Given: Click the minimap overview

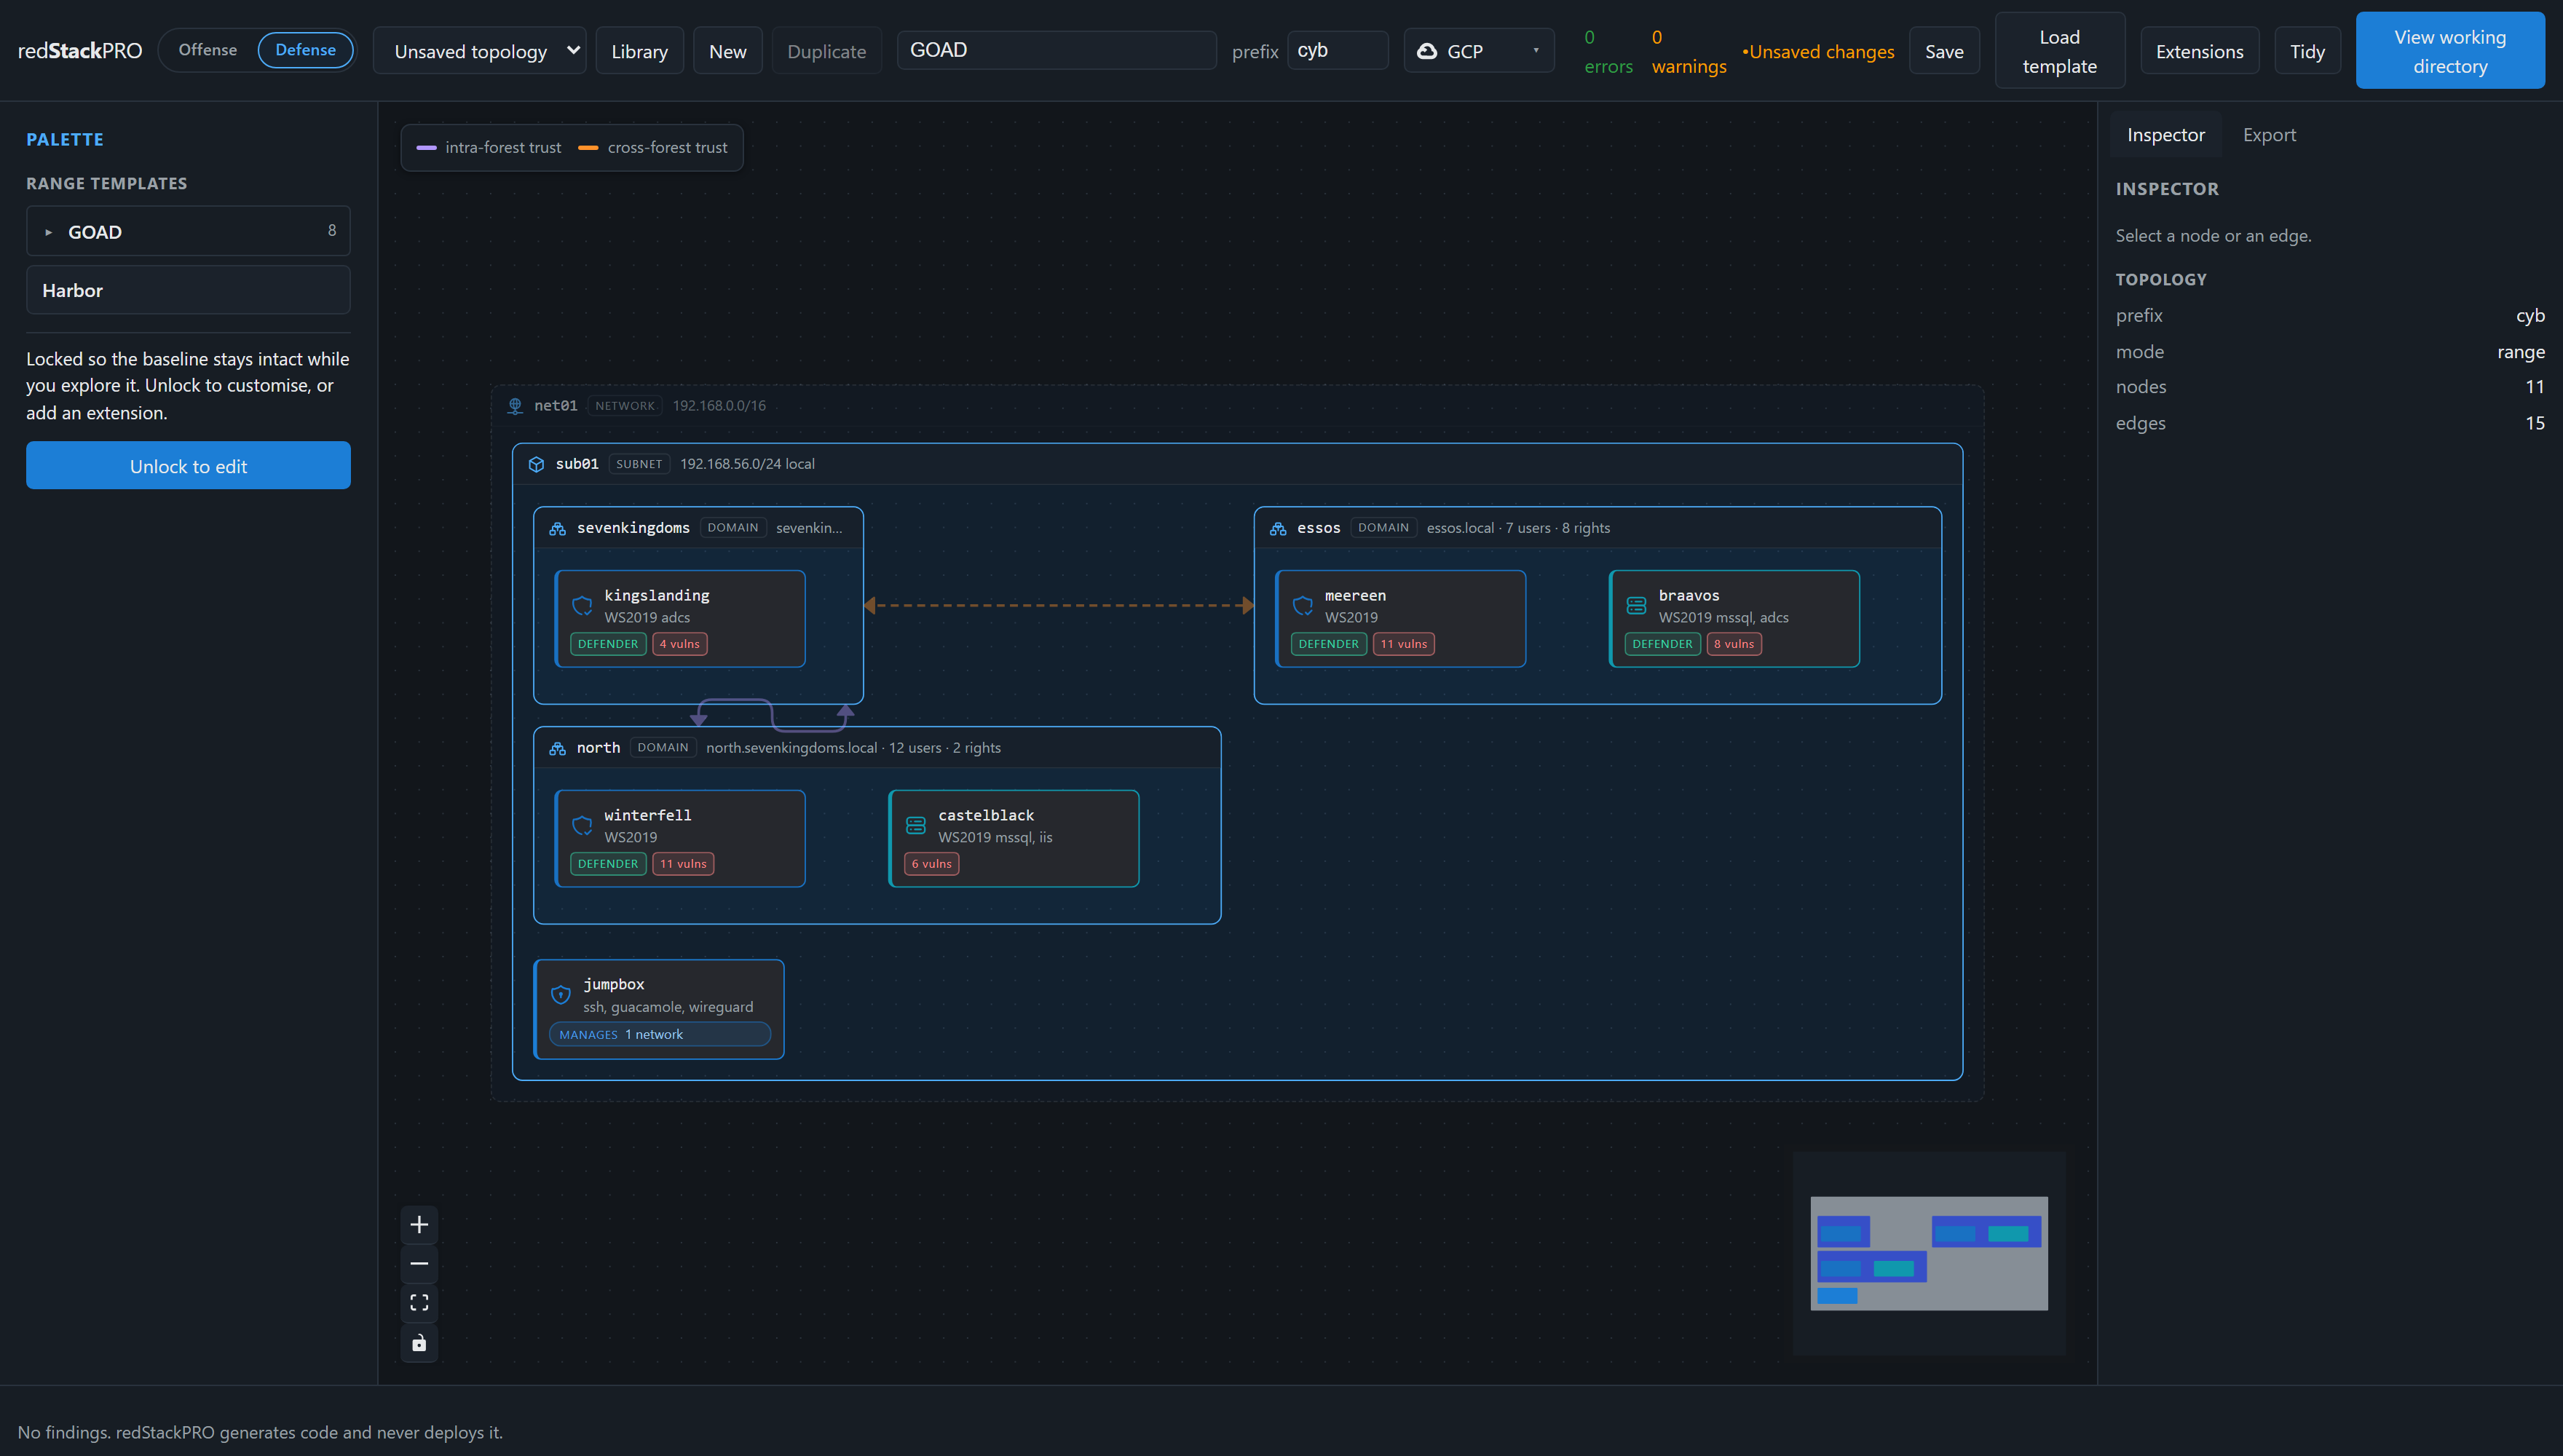Looking at the screenshot, I should [x=1928, y=1253].
